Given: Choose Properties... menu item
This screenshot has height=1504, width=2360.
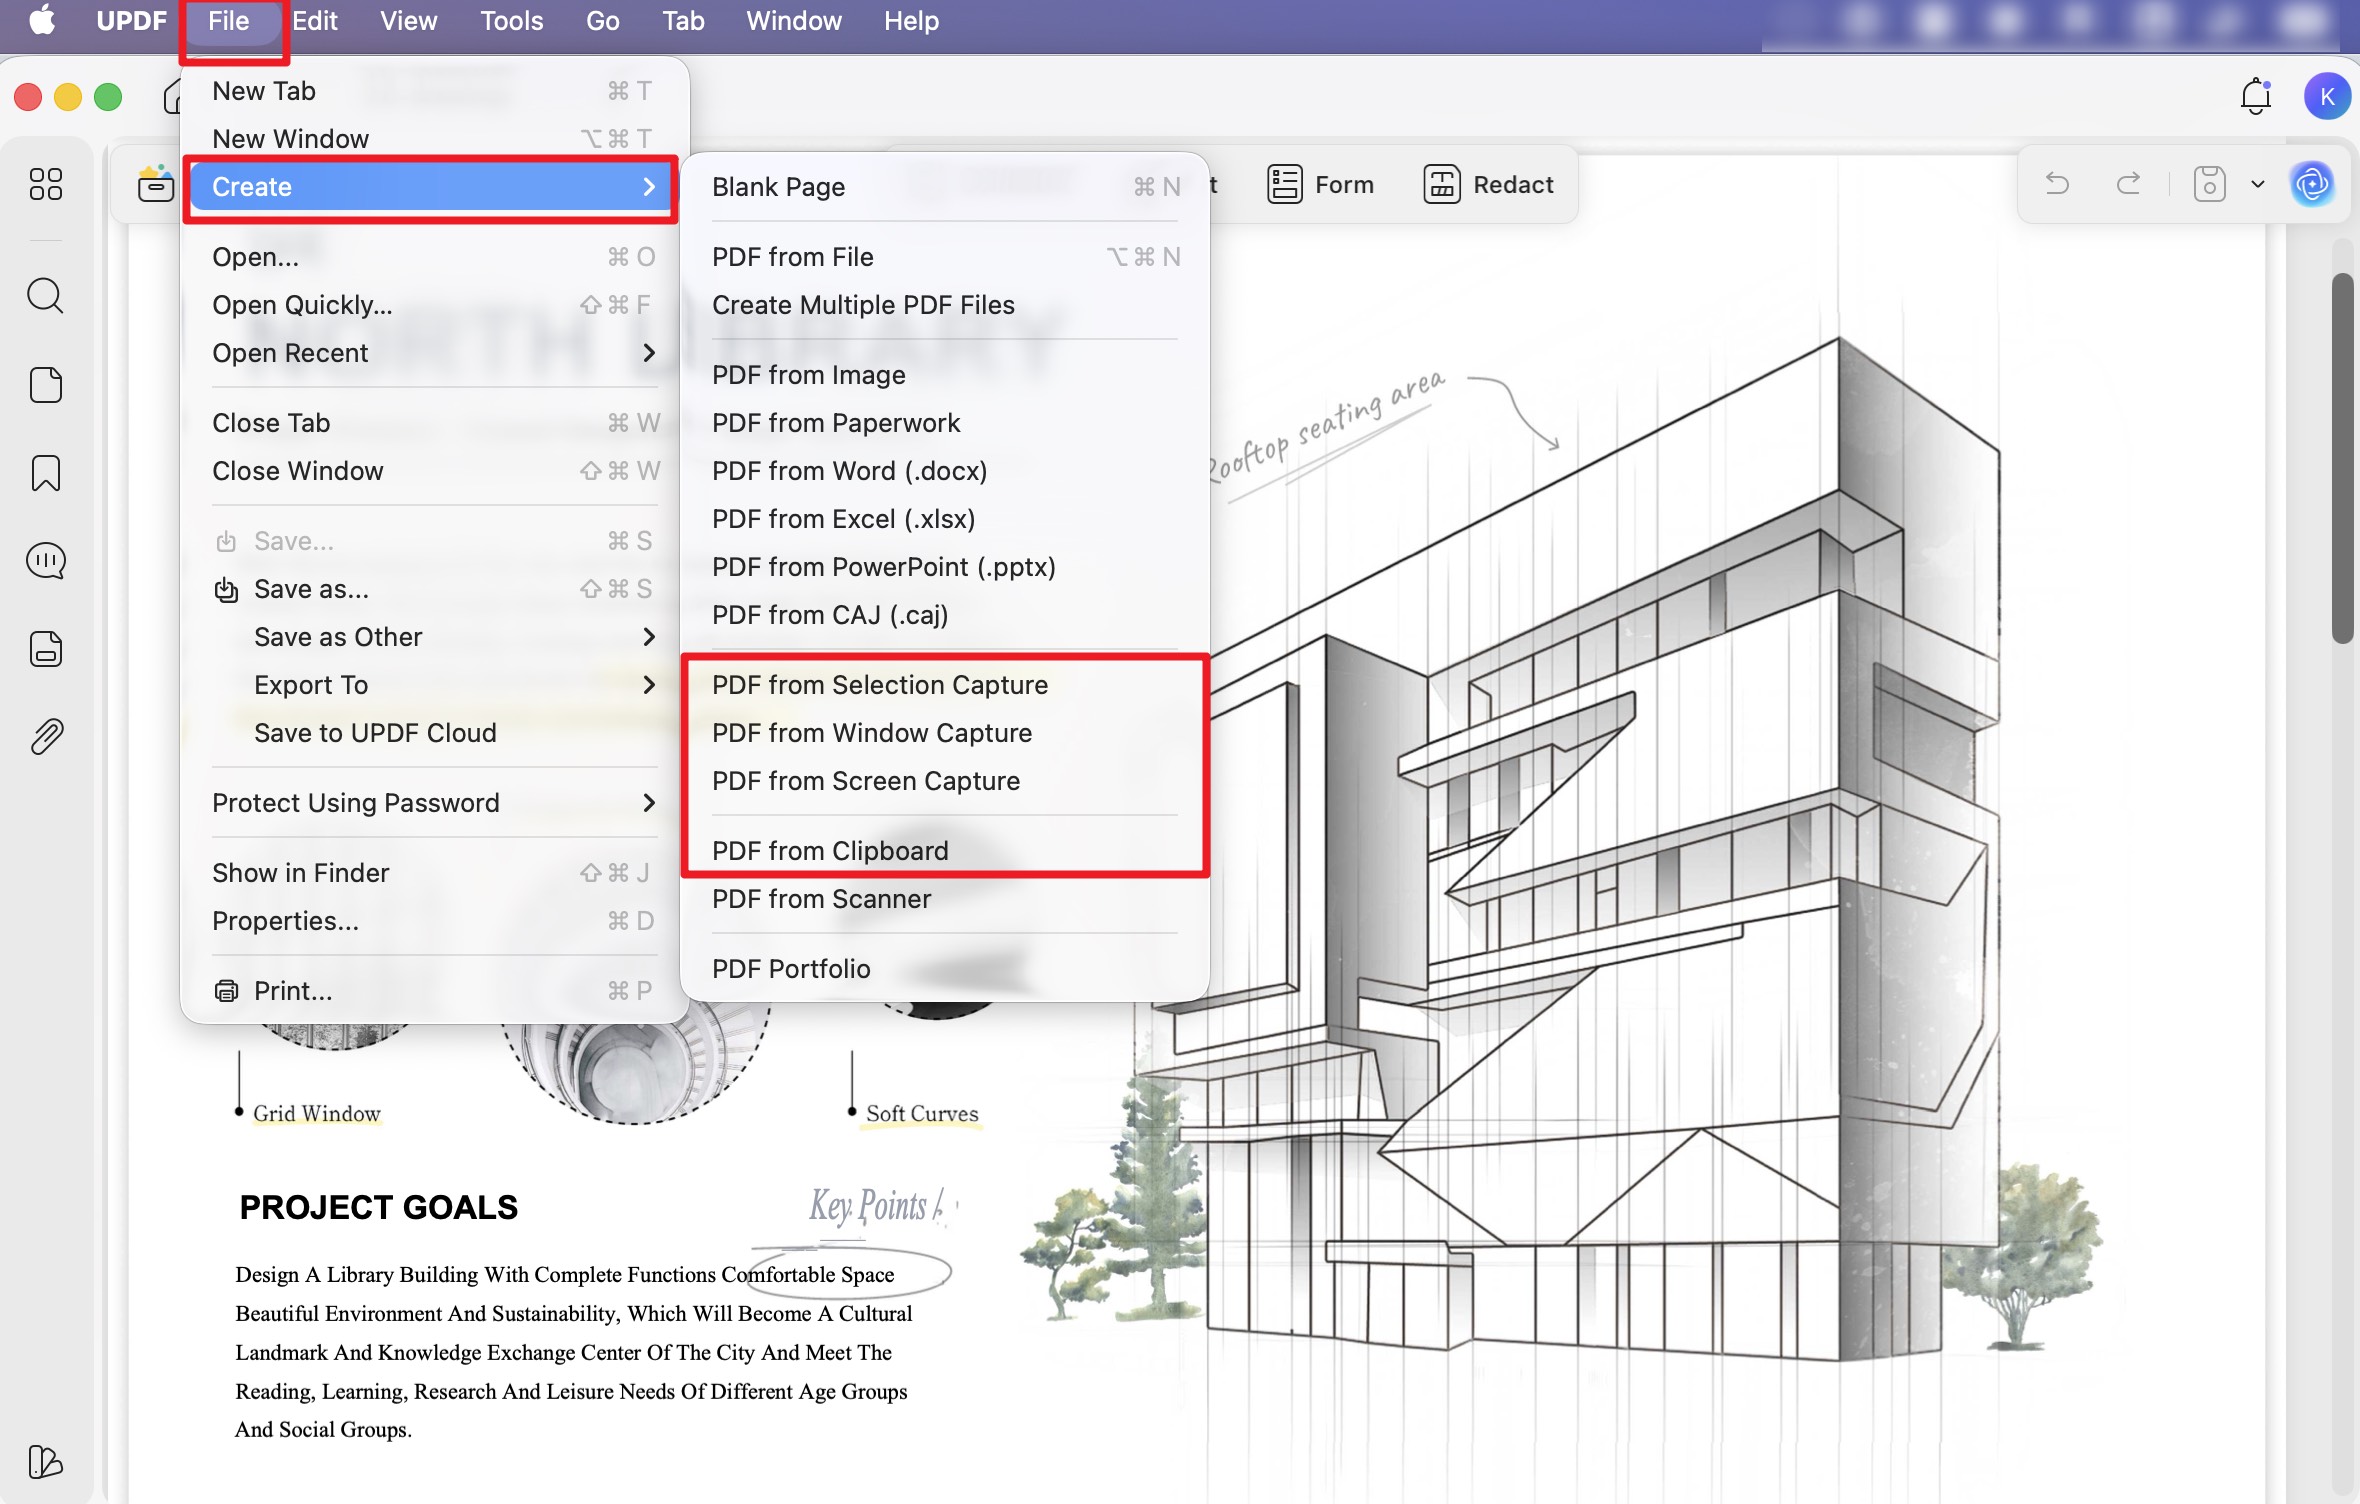Looking at the screenshot, I should (x=434, y=921).
